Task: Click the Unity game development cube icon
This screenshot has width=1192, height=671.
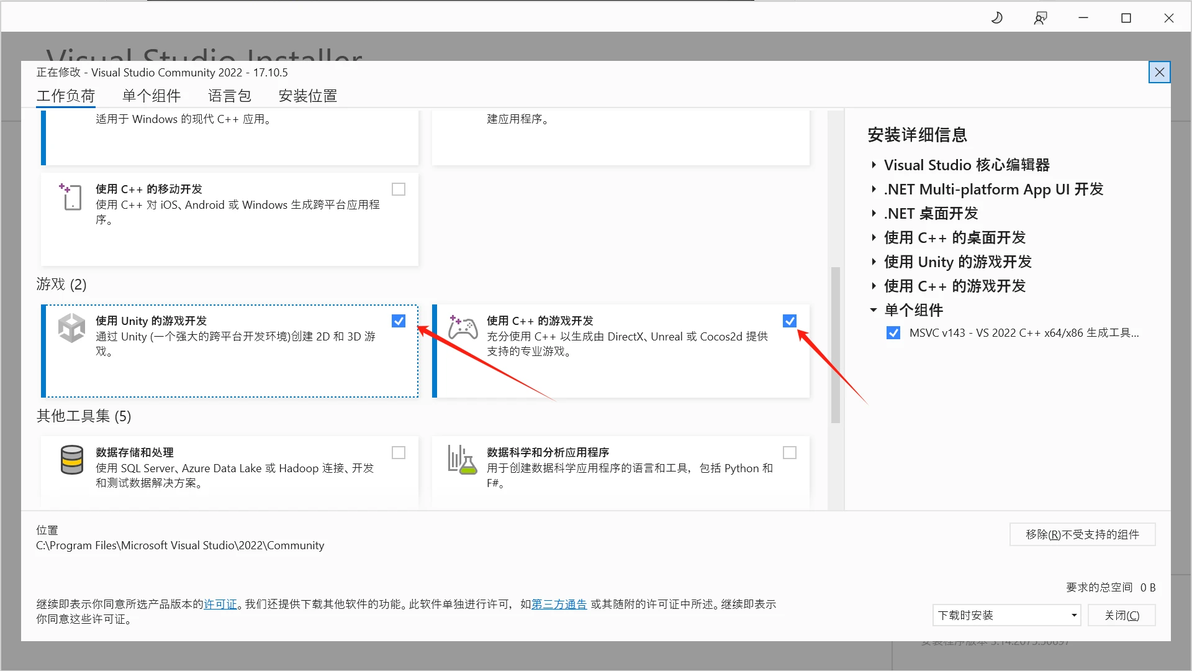Action: coord(71,328)
